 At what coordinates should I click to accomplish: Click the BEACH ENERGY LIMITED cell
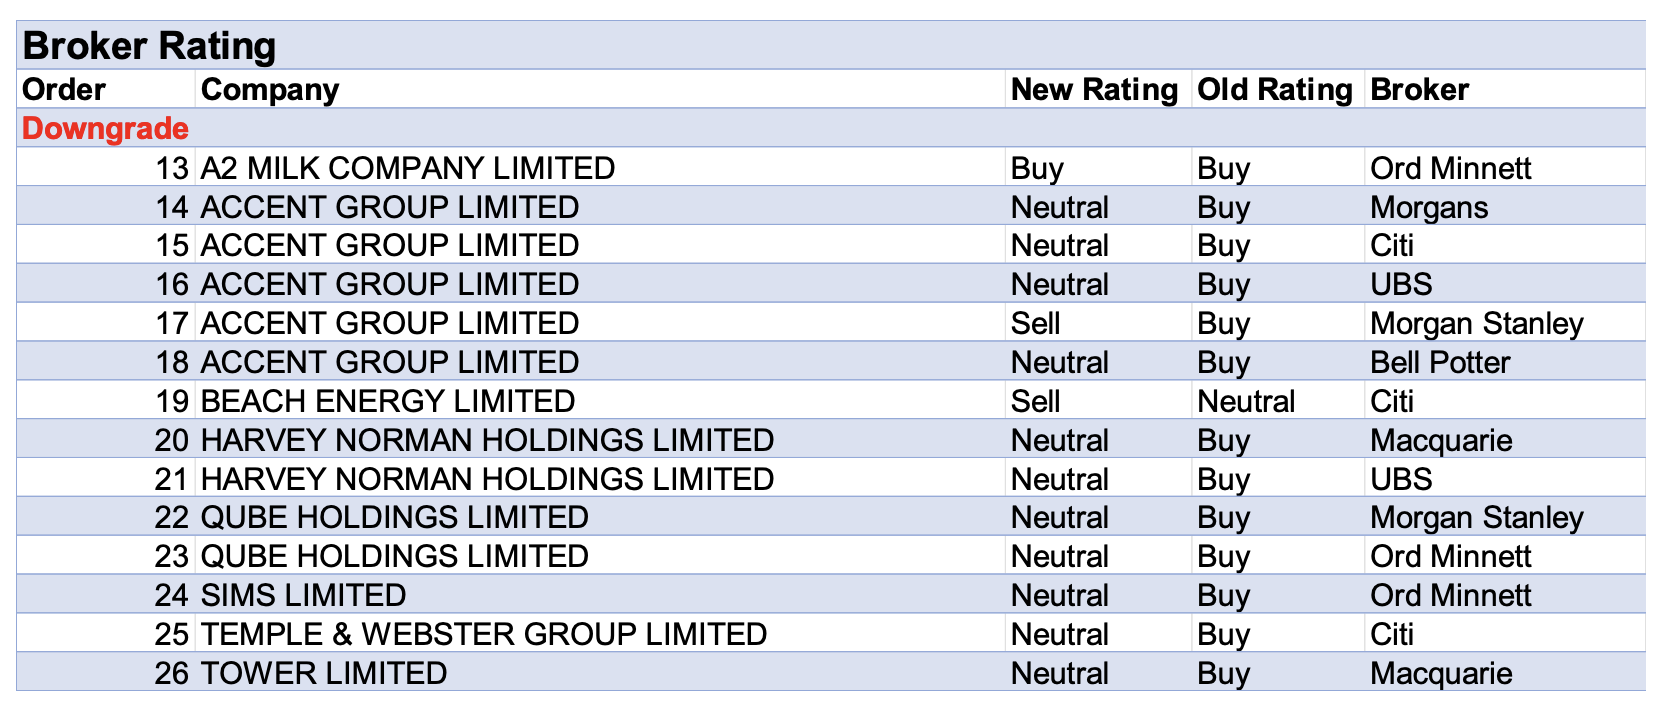pos(388,401)
